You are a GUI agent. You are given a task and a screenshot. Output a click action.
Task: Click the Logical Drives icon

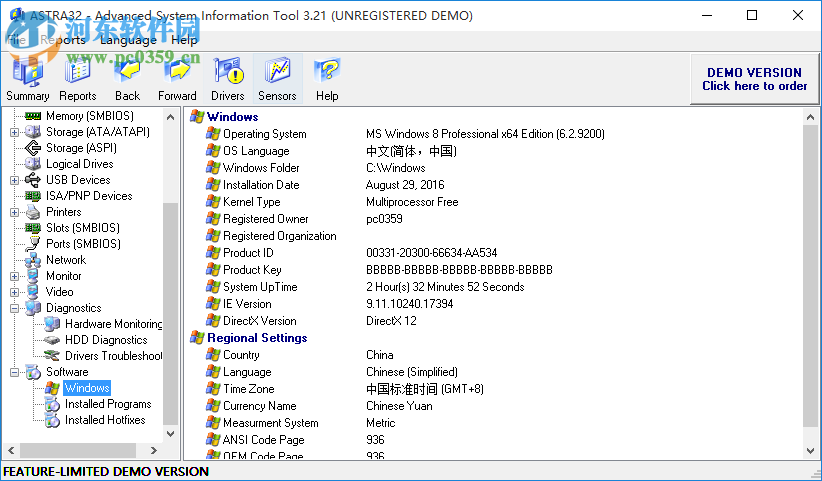point(33,164)
